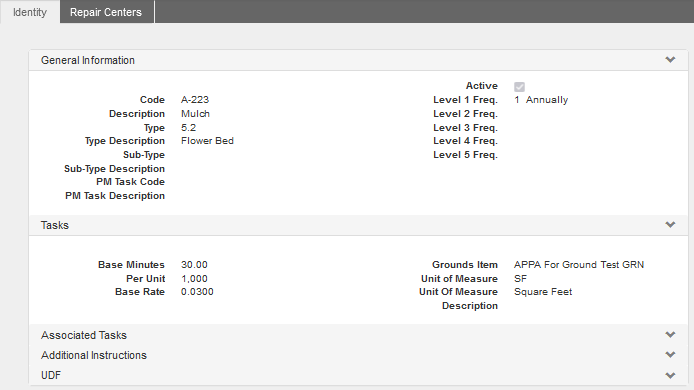Click the General Information header title
694x390 pixels.
point(88,60)
